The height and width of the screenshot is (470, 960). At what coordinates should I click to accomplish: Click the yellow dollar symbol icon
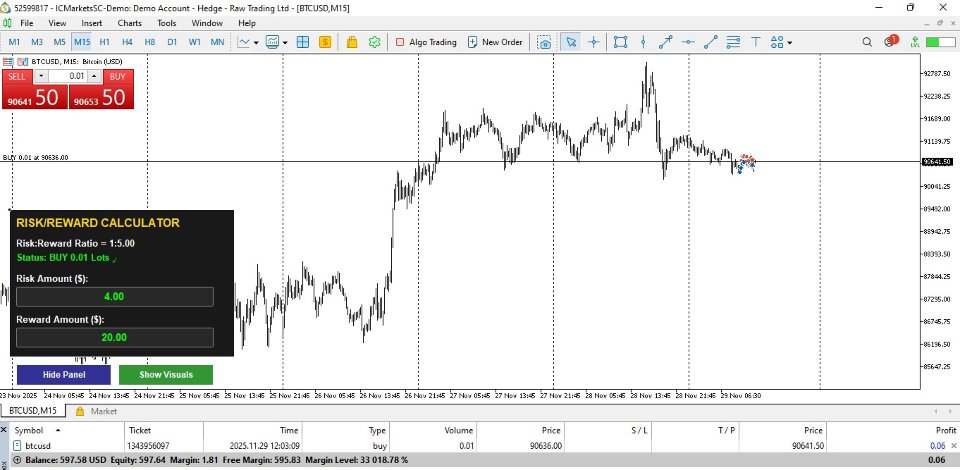click(325, 42)
